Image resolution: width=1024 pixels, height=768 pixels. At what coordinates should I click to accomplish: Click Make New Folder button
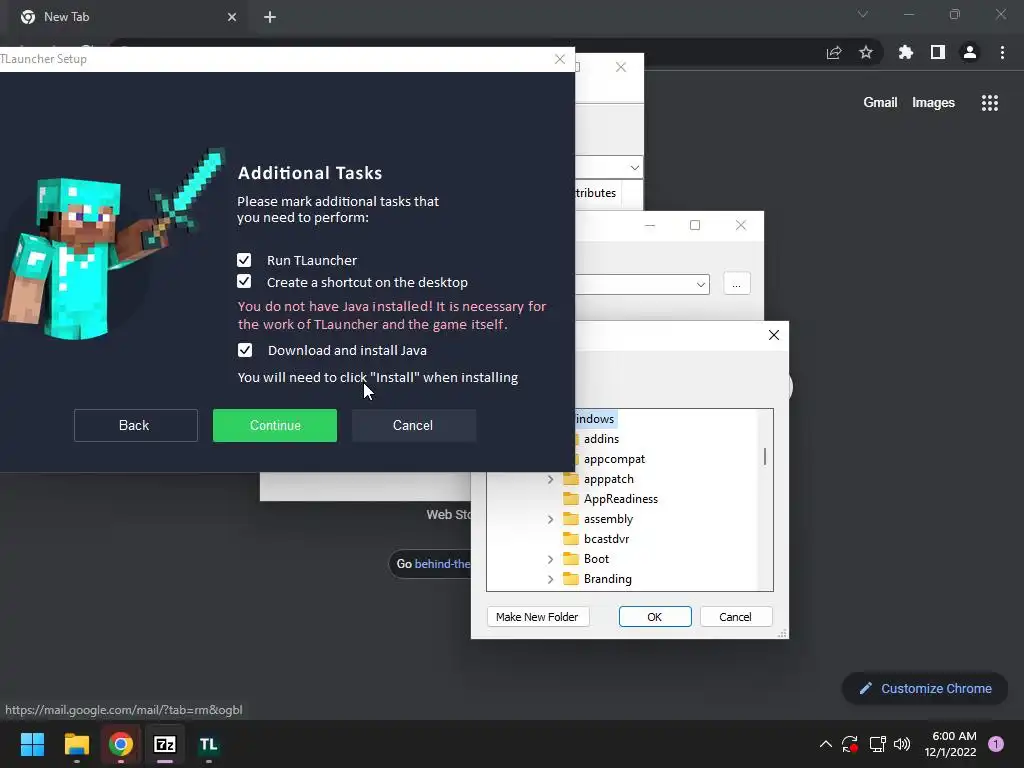coord(537,616)
